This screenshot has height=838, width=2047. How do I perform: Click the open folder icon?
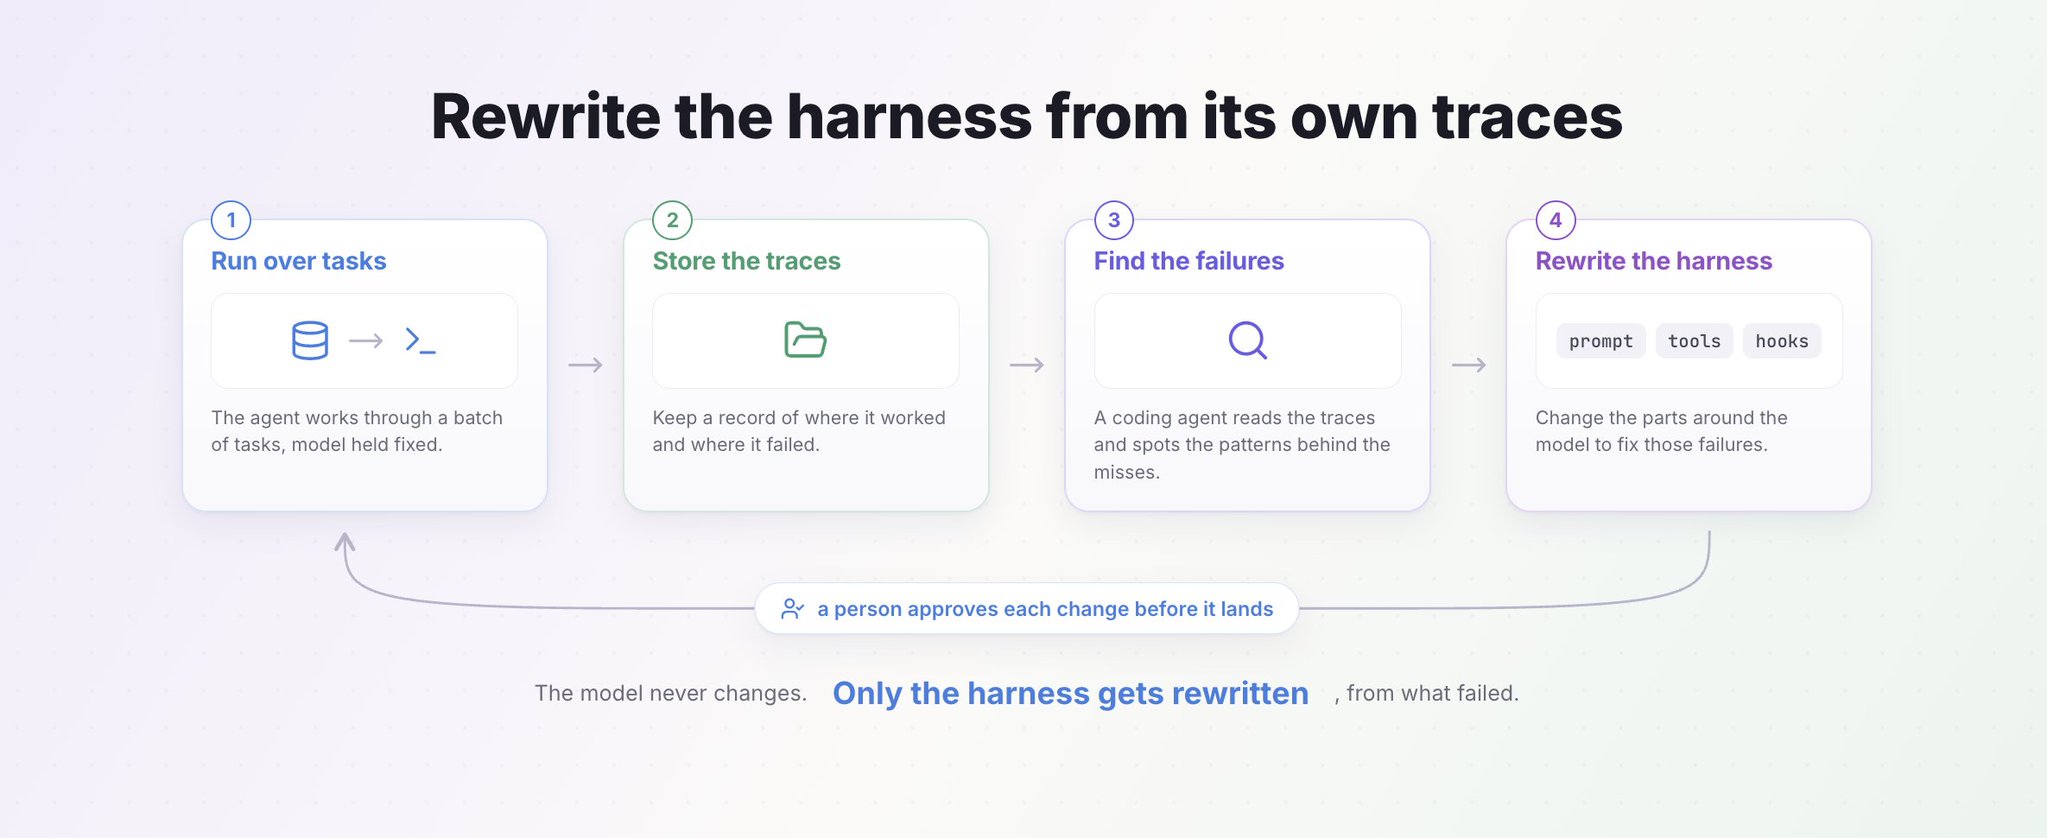(805, 340)
